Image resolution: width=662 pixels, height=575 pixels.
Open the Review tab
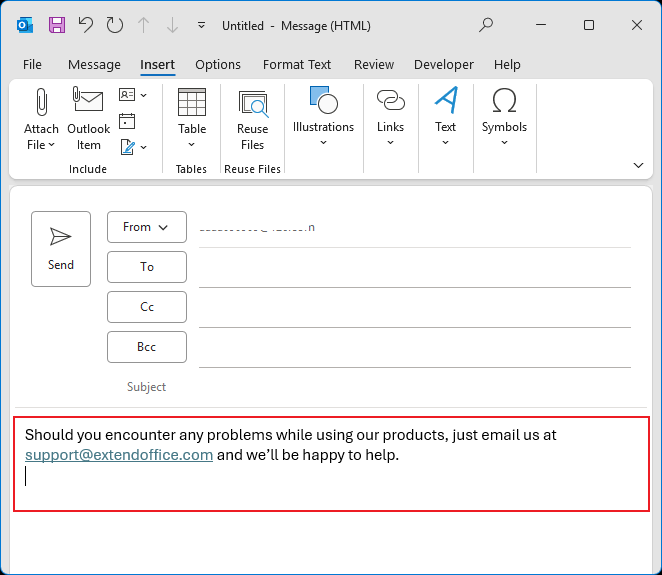pos(374,65)
